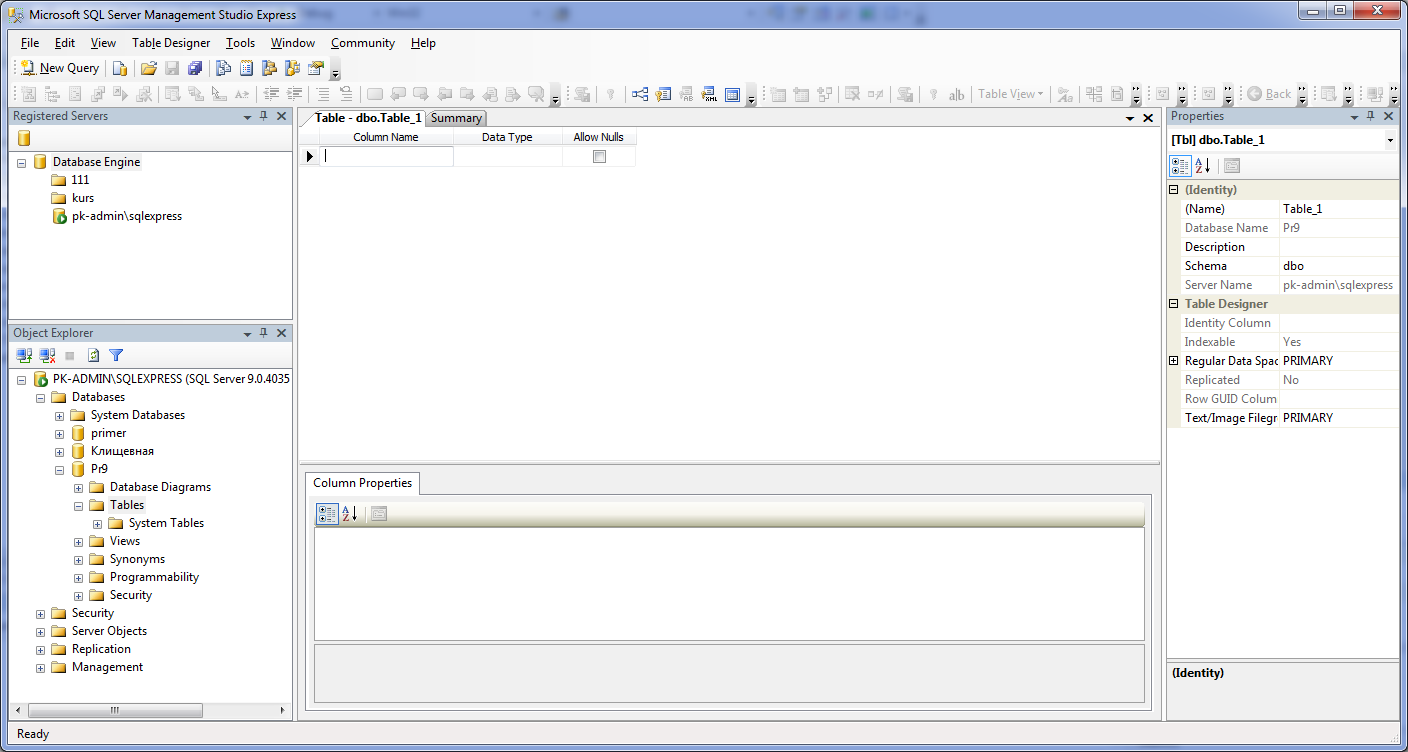The height and width of the screenshot is (752, 1408).
Task: Click the Description property field
Action: pyautogui.click(x=1339, y=247)
